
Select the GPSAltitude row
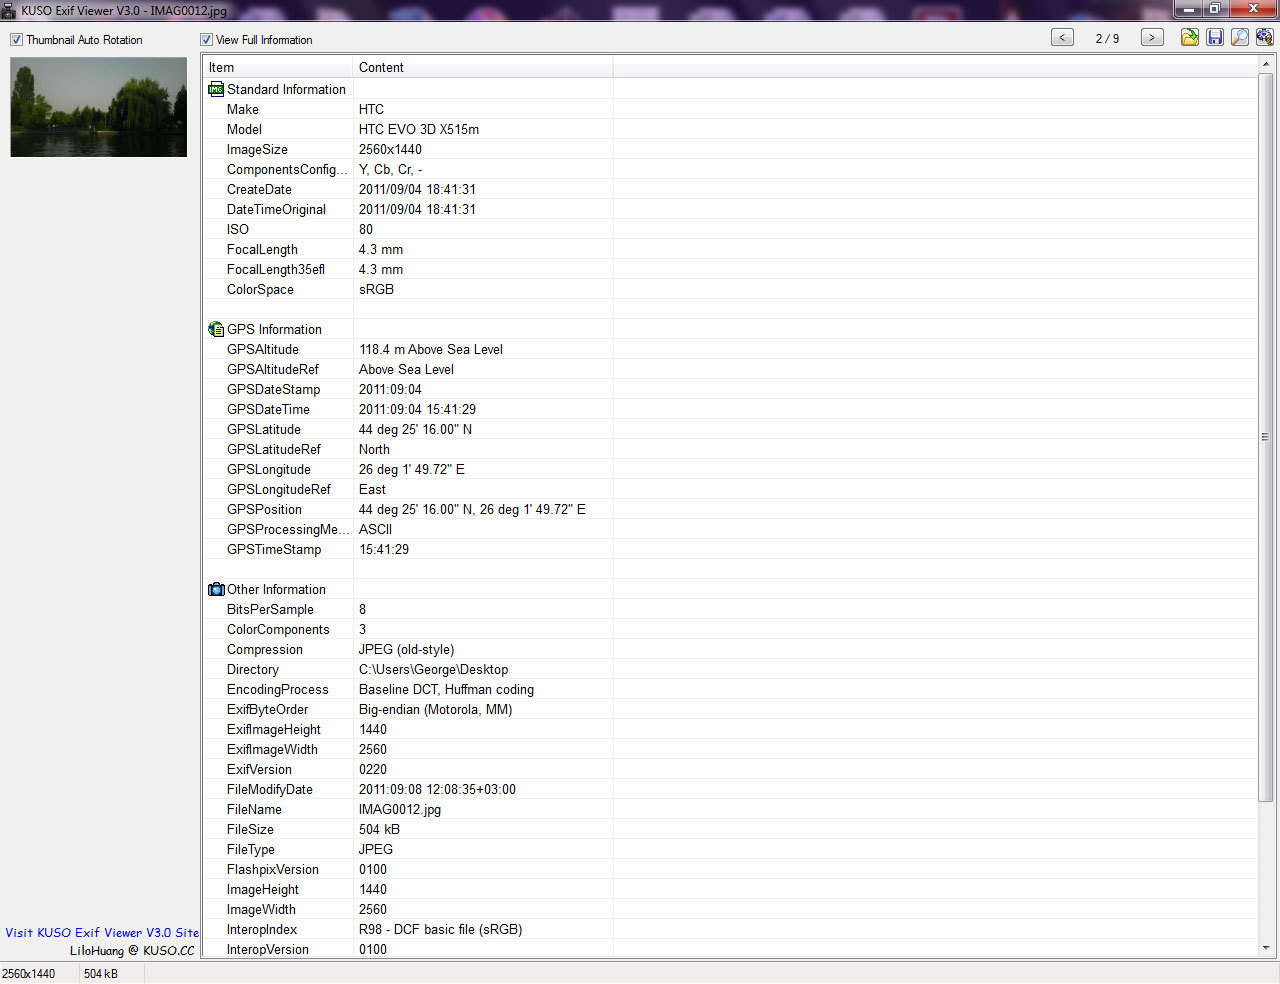point(730,349)
